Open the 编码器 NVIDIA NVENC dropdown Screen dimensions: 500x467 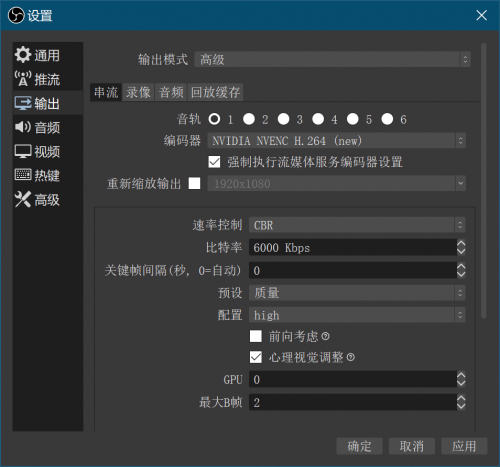click(x=336, y=141)
